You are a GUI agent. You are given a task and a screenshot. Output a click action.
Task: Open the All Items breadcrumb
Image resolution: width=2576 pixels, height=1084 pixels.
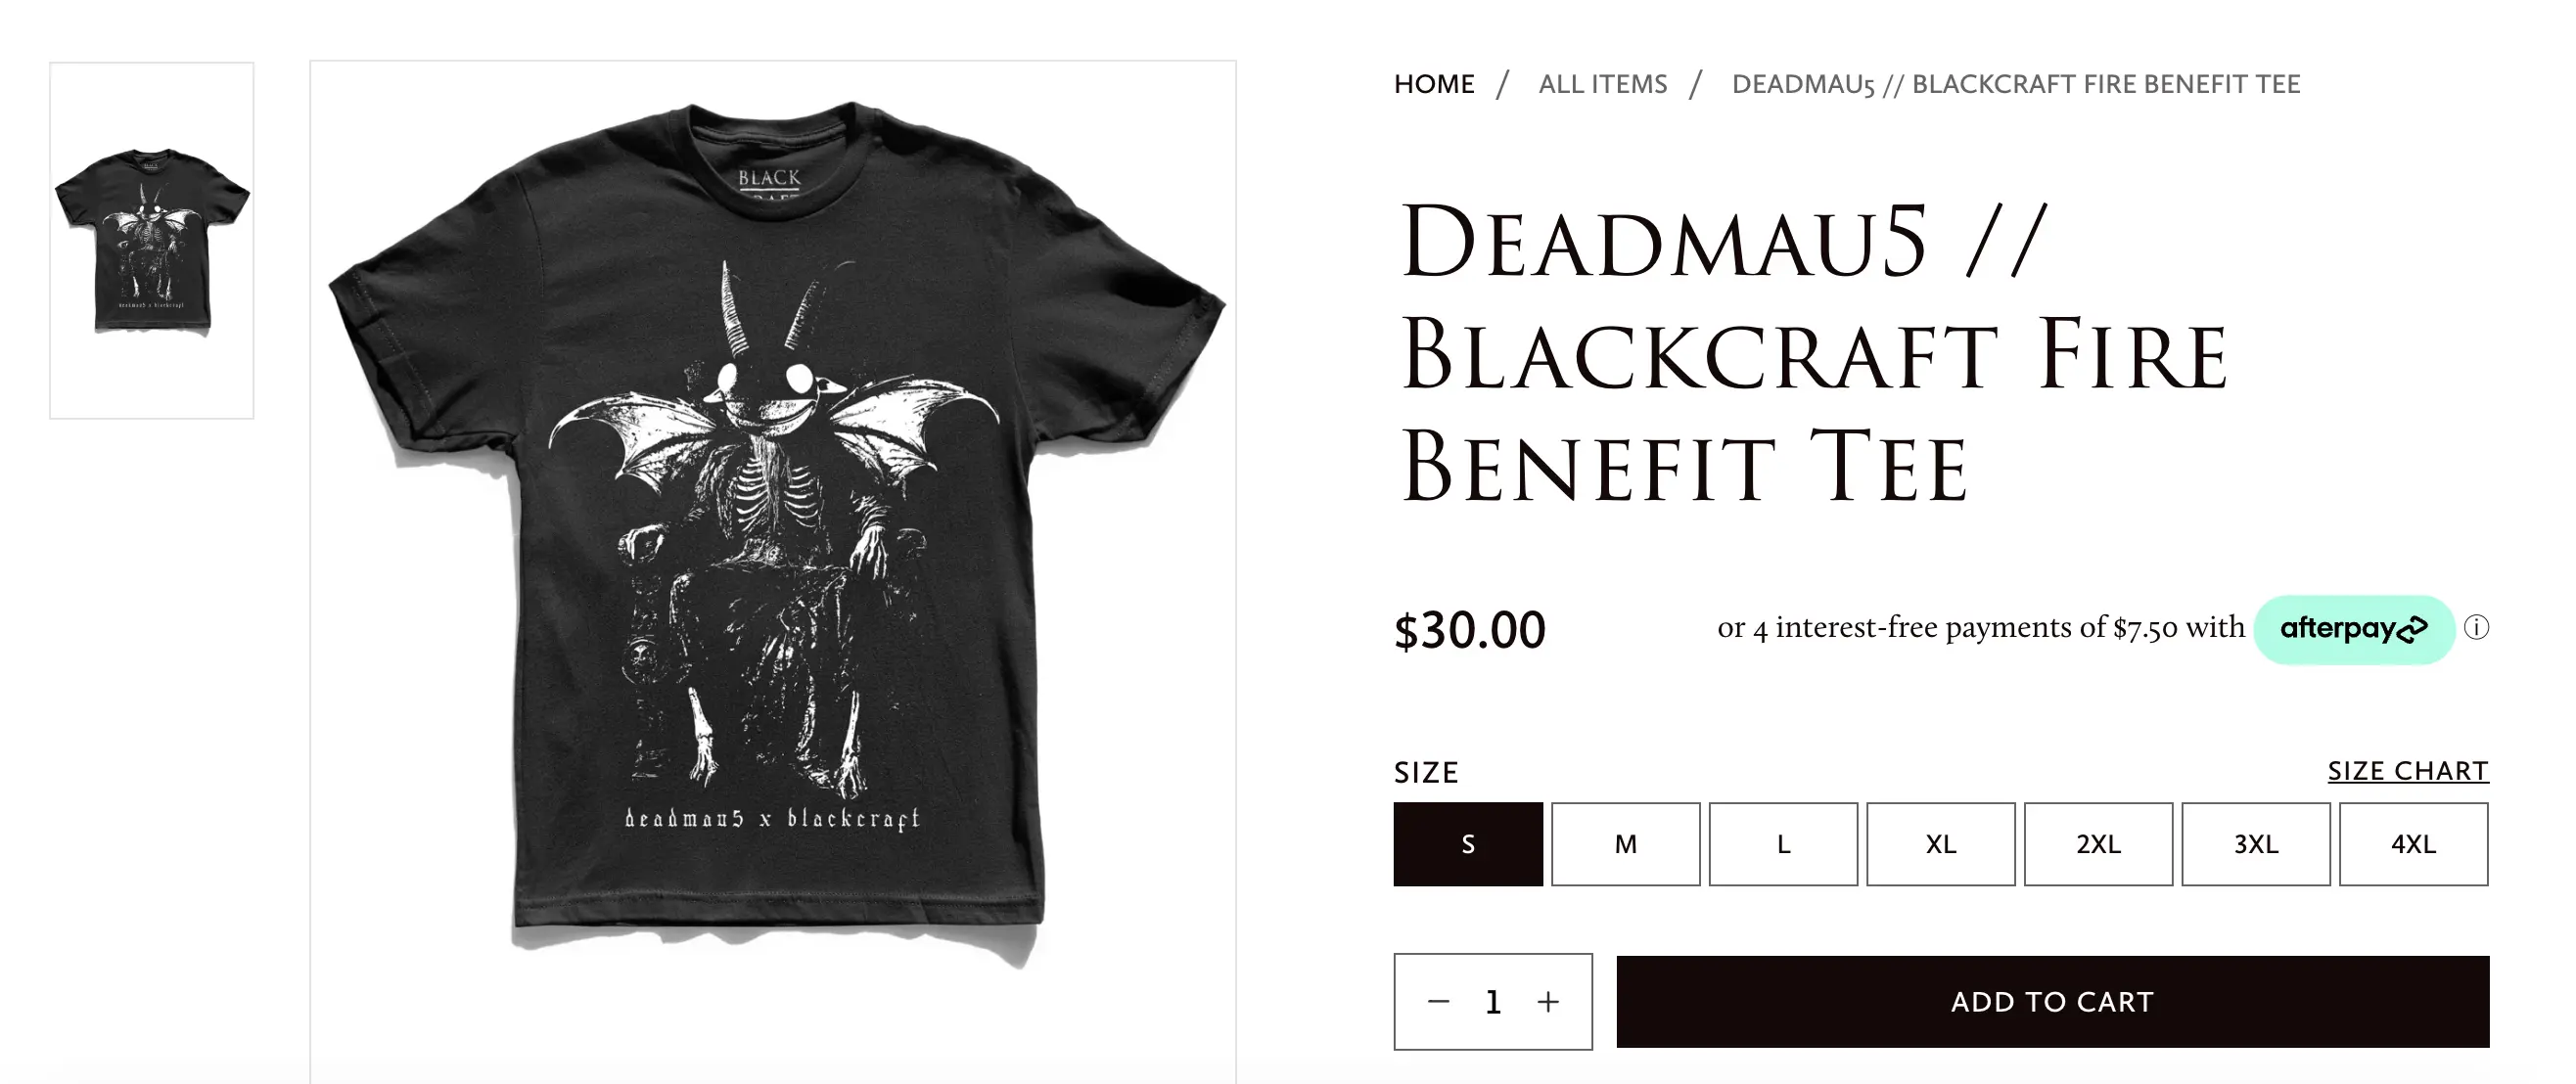(x=1603, y=84)
